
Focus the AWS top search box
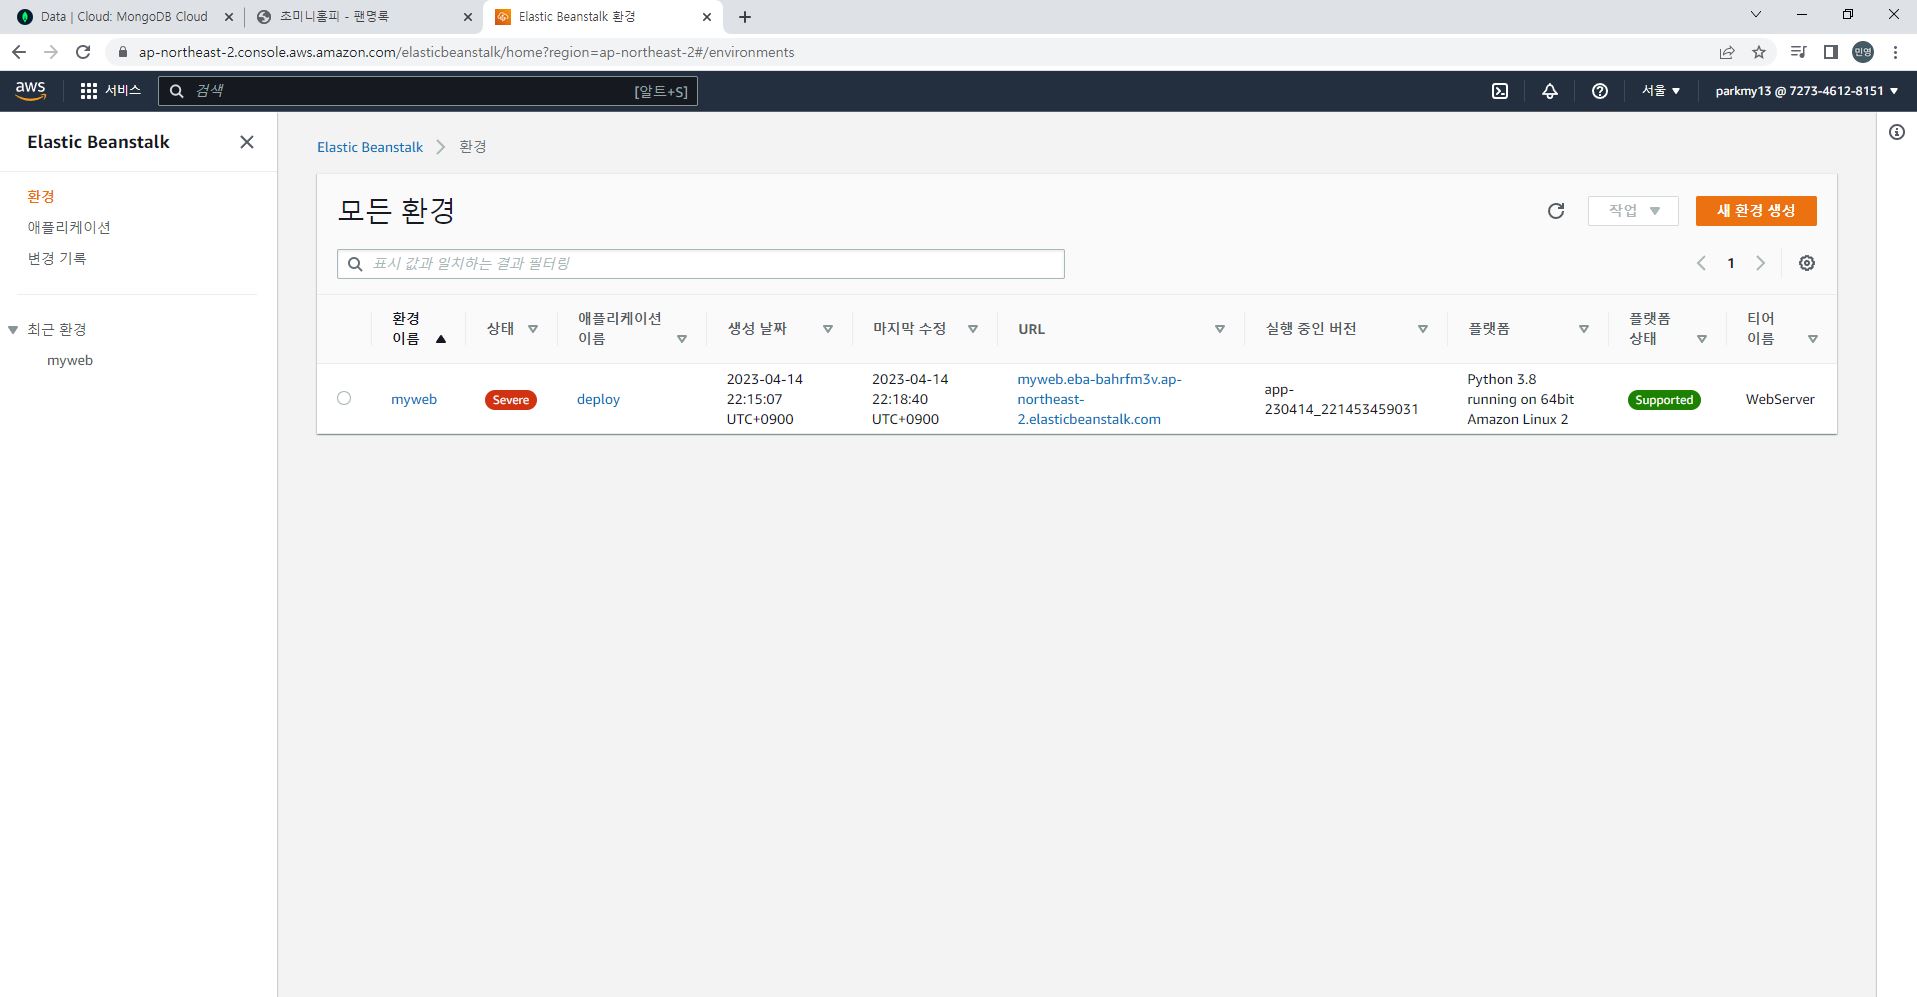click(x=428, y=91)
